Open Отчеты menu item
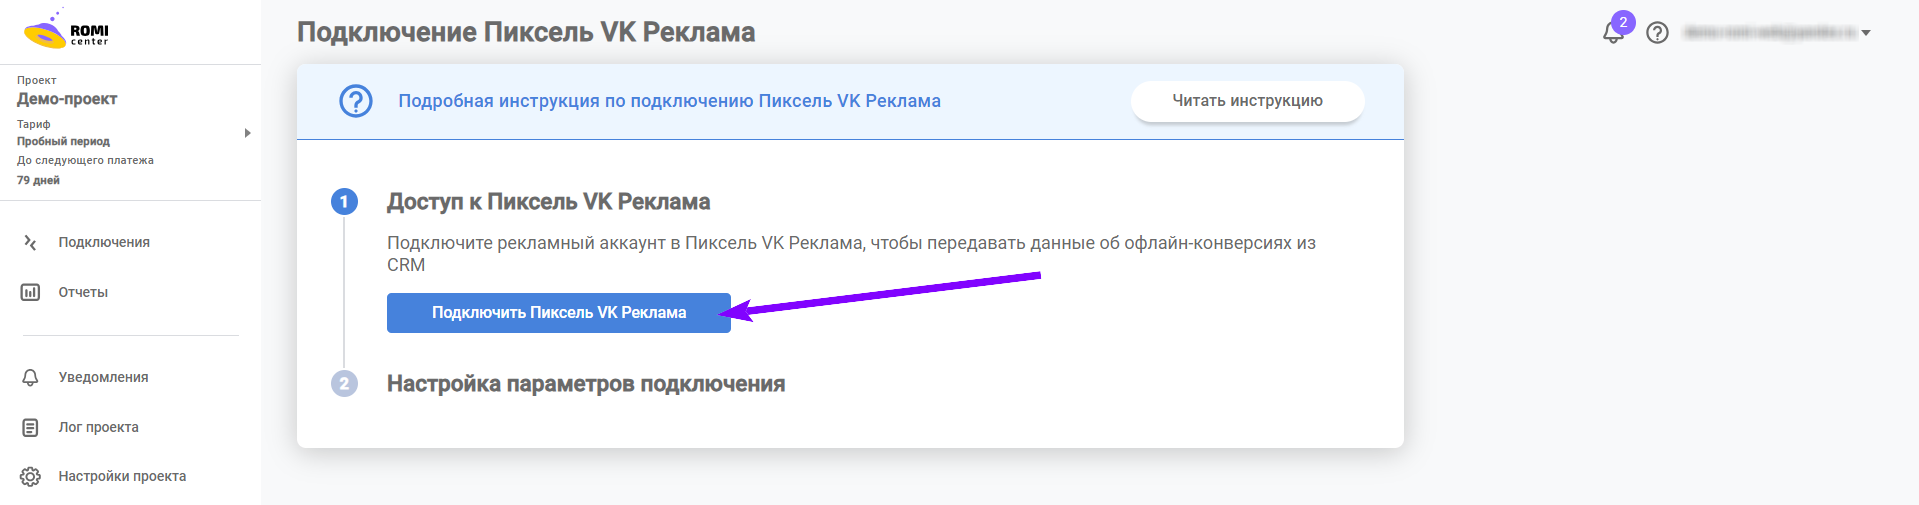This screenshot has width=1919, height=505. click(83, 292)
